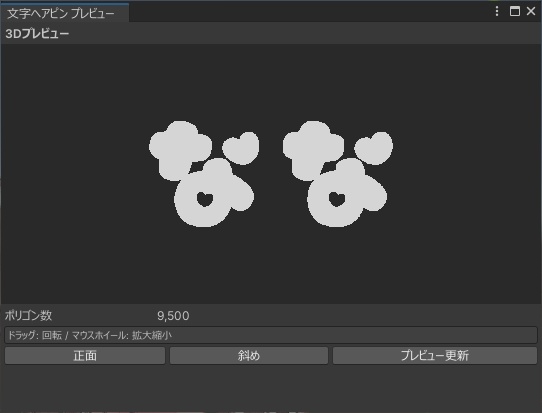
Task: Close the 文字ヘアピン プレビュー window
Action: coord(531,11)
